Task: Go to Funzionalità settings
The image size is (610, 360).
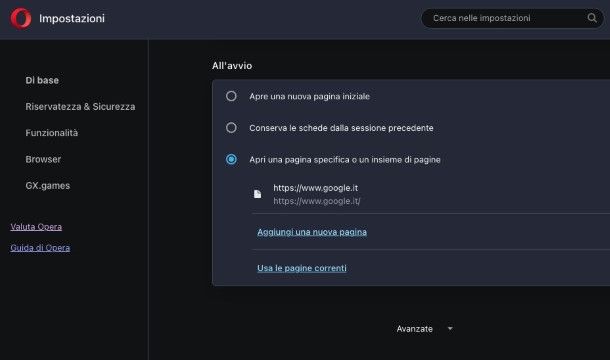Action: tap(52, 133)
